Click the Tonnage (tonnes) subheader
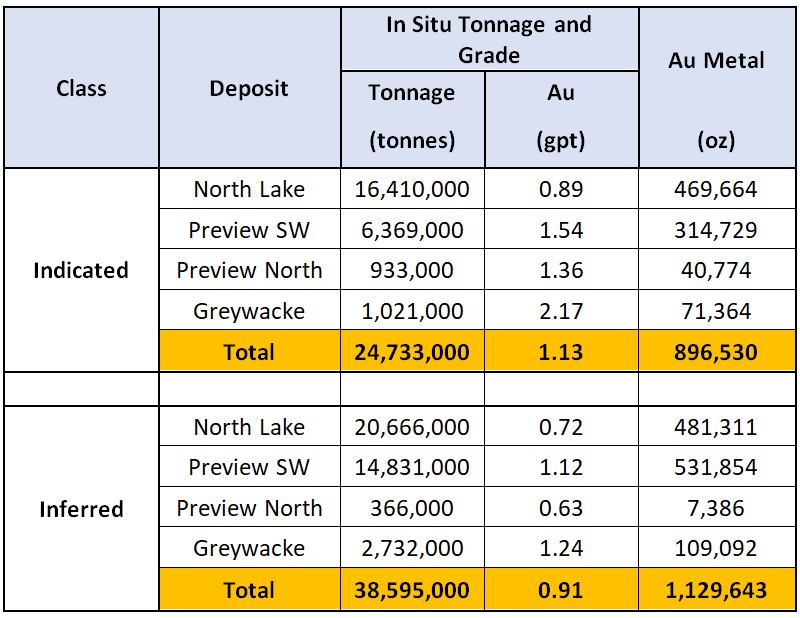Image resolution: width=800 pixels, height=618 pixels. point(412,117)
